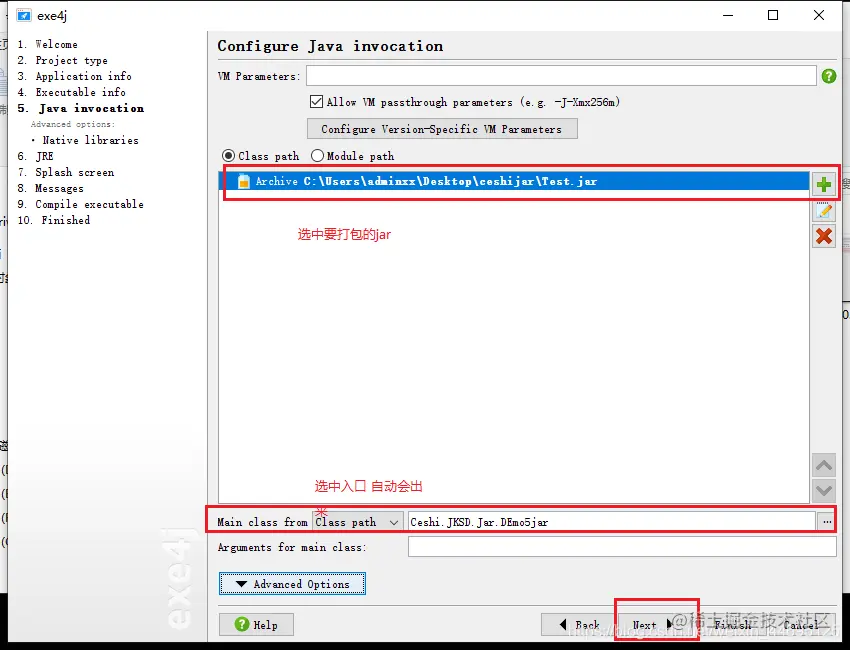Expand the Advanced Options button

[292, 584]
